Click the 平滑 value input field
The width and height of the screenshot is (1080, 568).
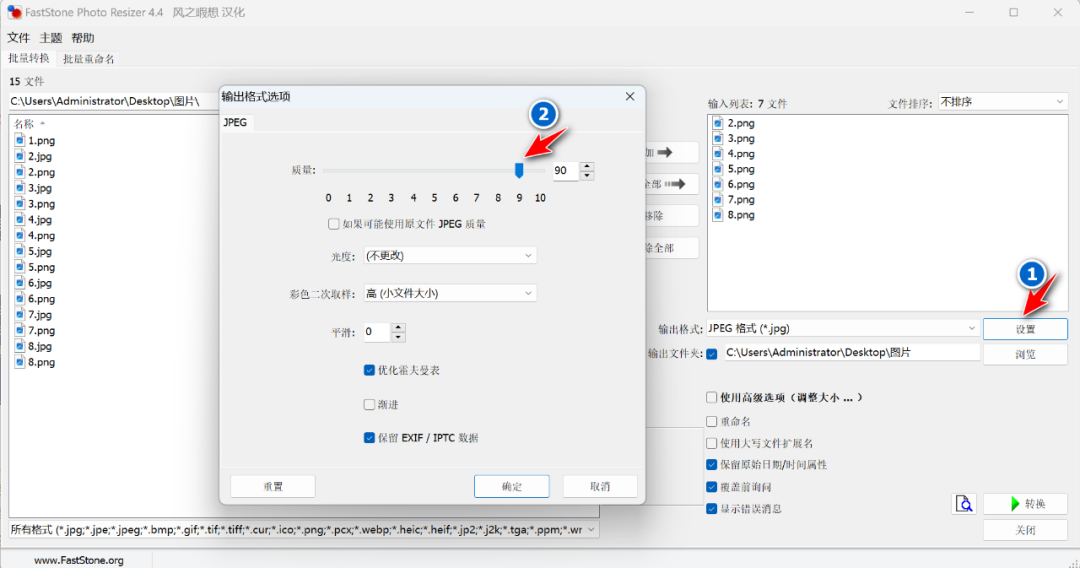[377, 332]
